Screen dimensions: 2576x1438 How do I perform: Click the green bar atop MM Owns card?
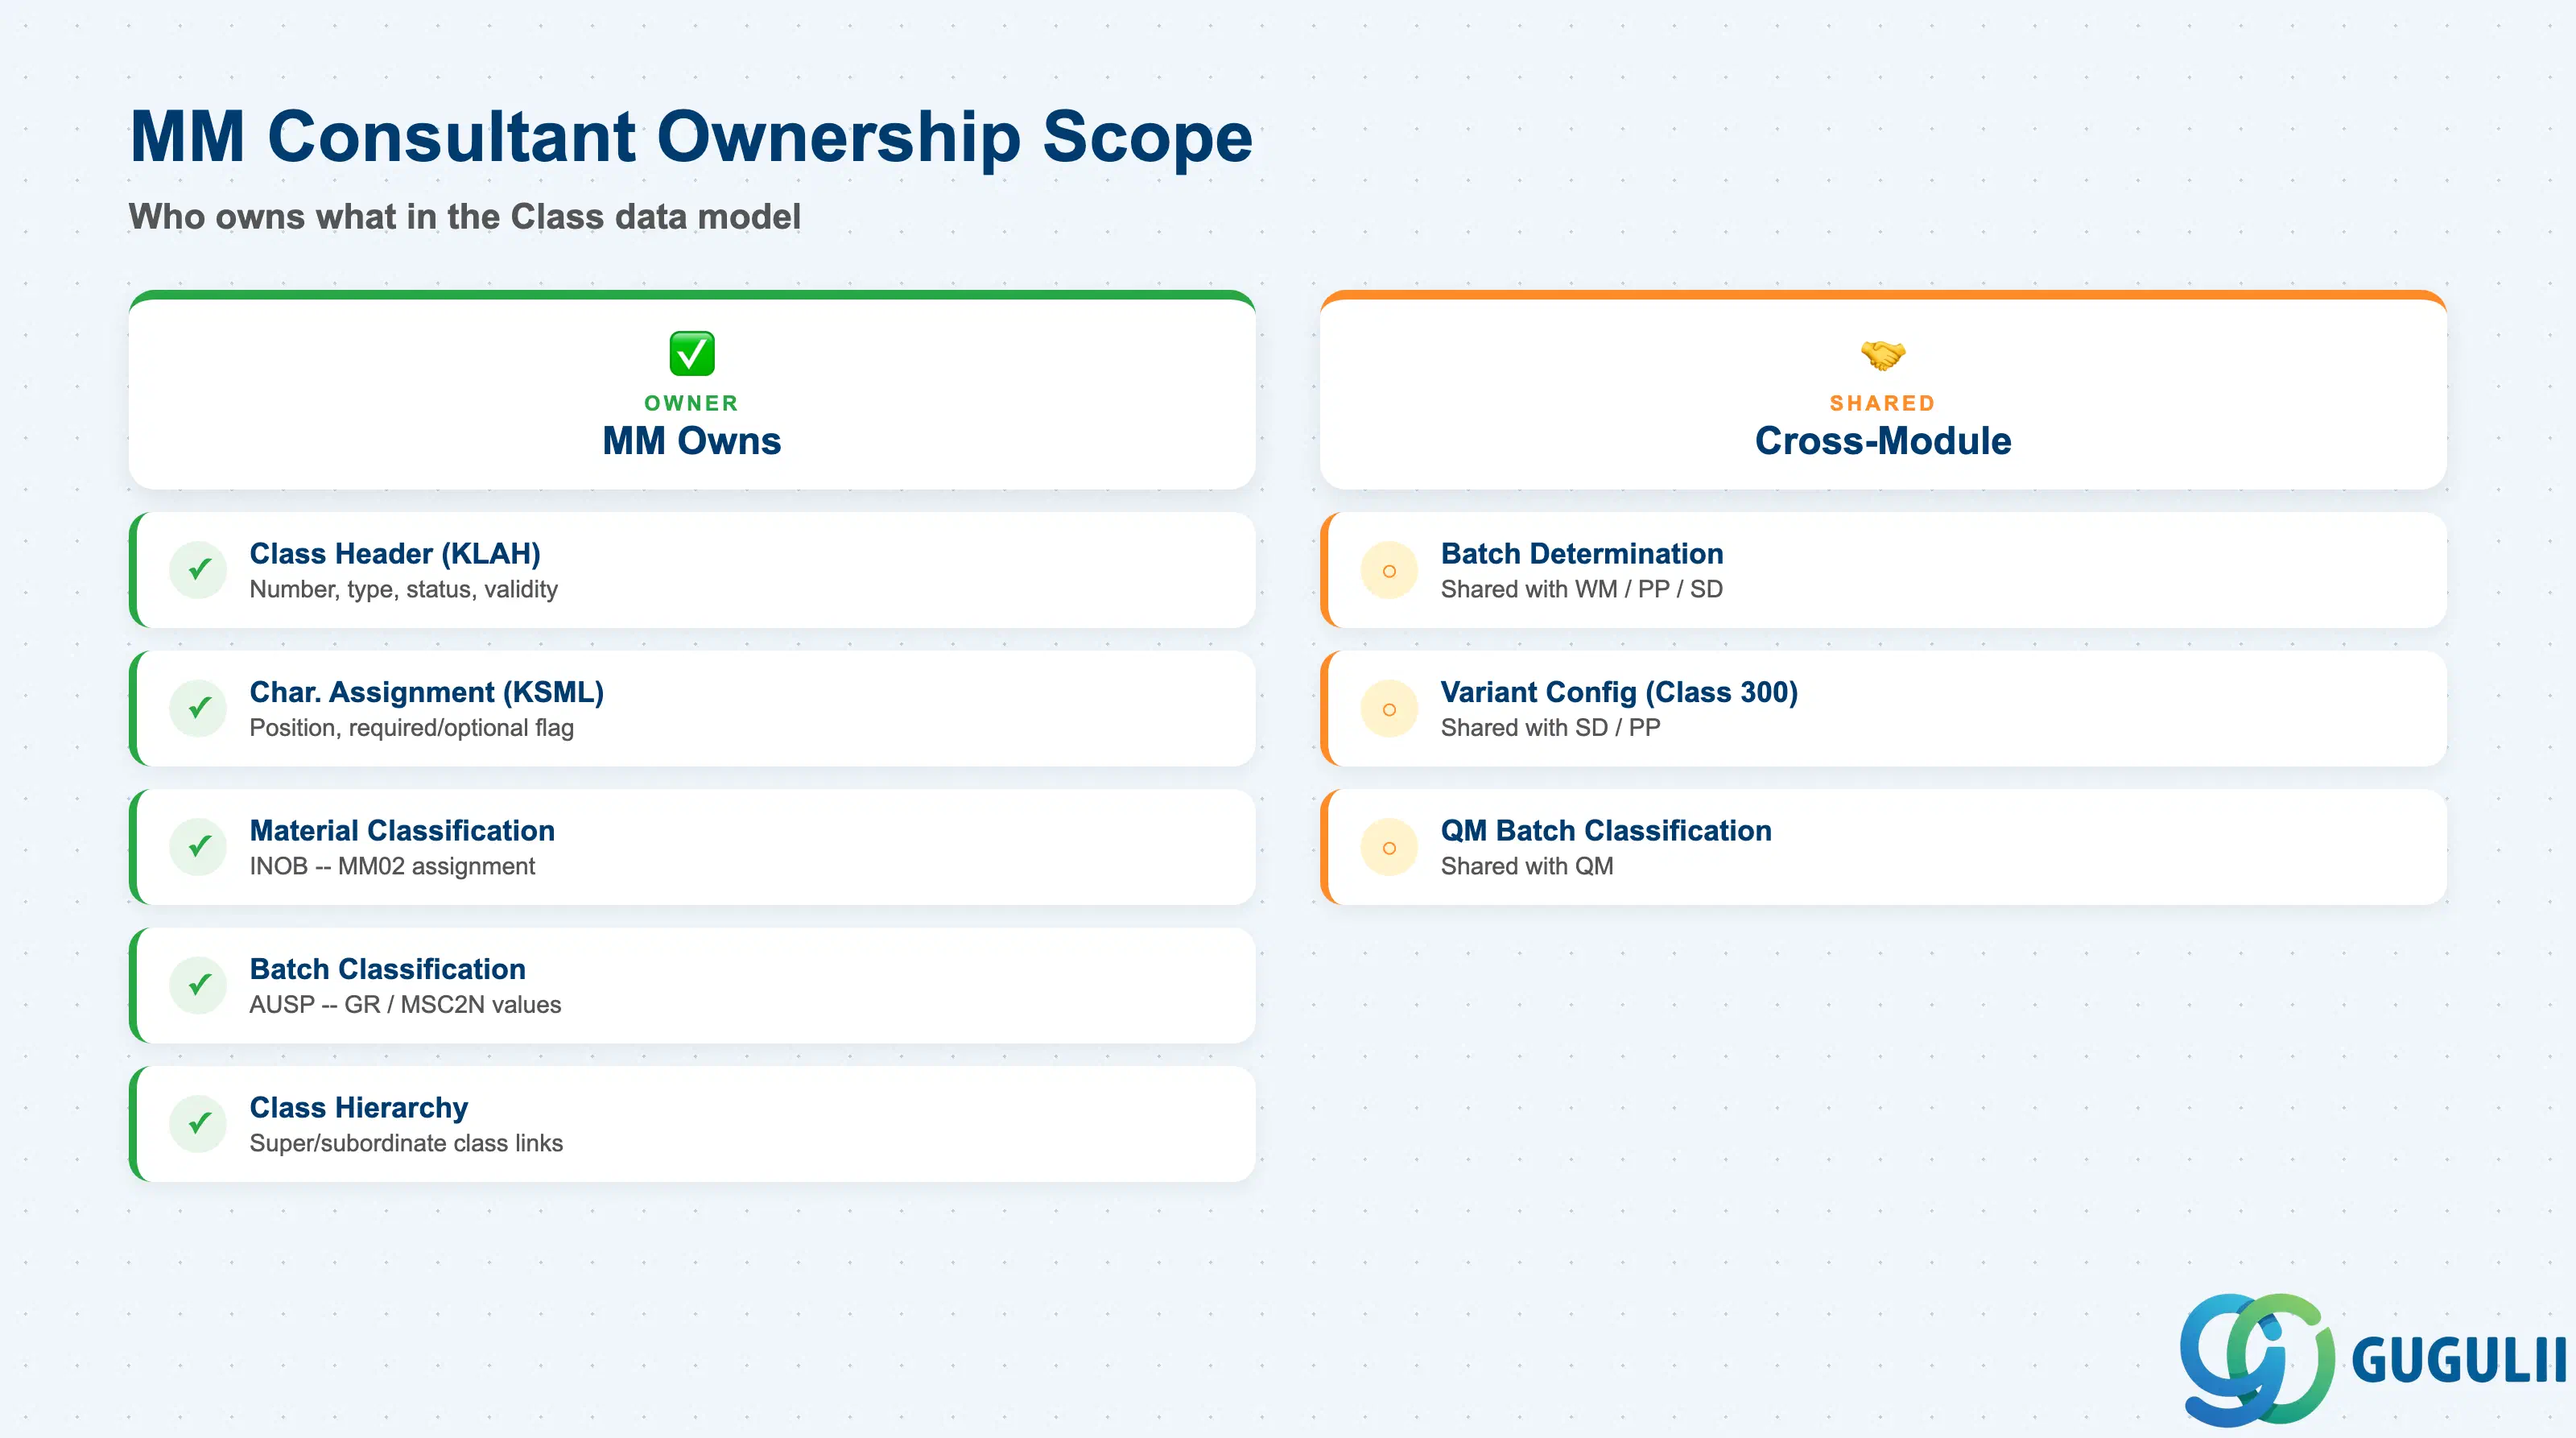(692, 295)
